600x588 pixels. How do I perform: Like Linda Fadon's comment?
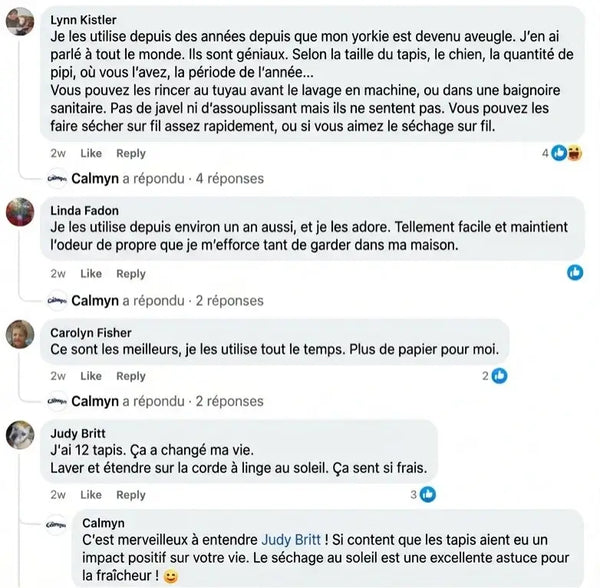tap(91, 273)
